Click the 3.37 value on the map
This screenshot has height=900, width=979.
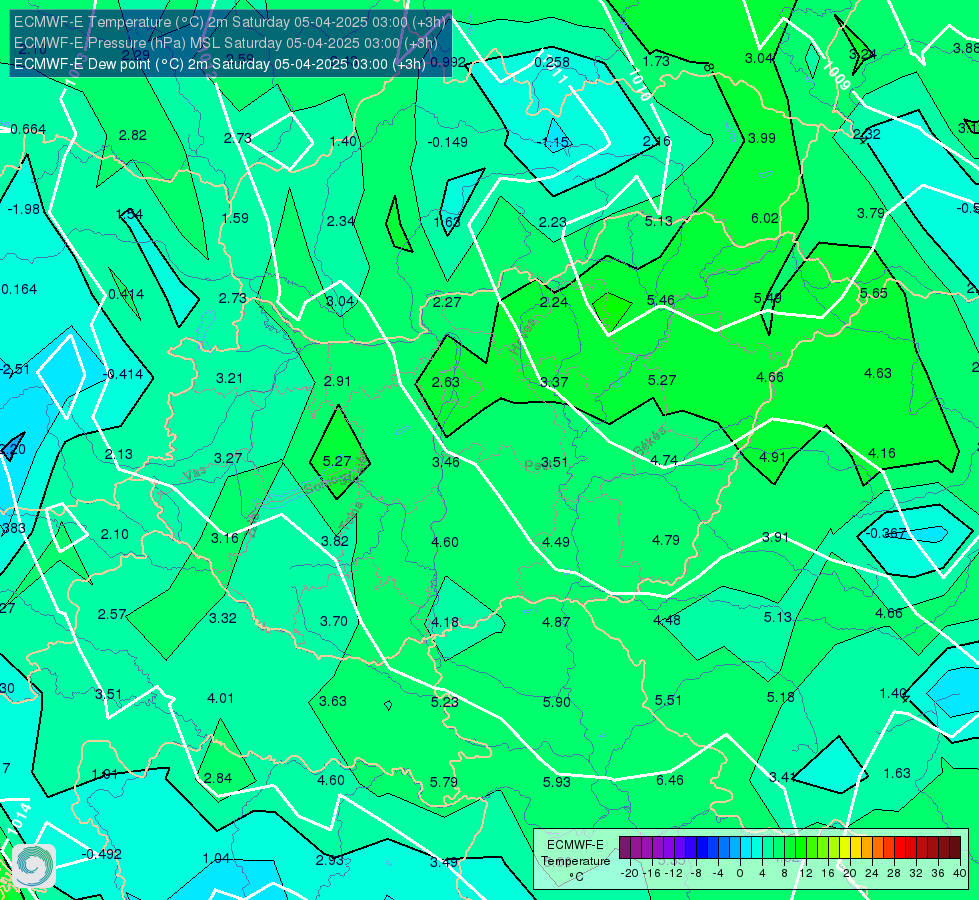(554, 382)
